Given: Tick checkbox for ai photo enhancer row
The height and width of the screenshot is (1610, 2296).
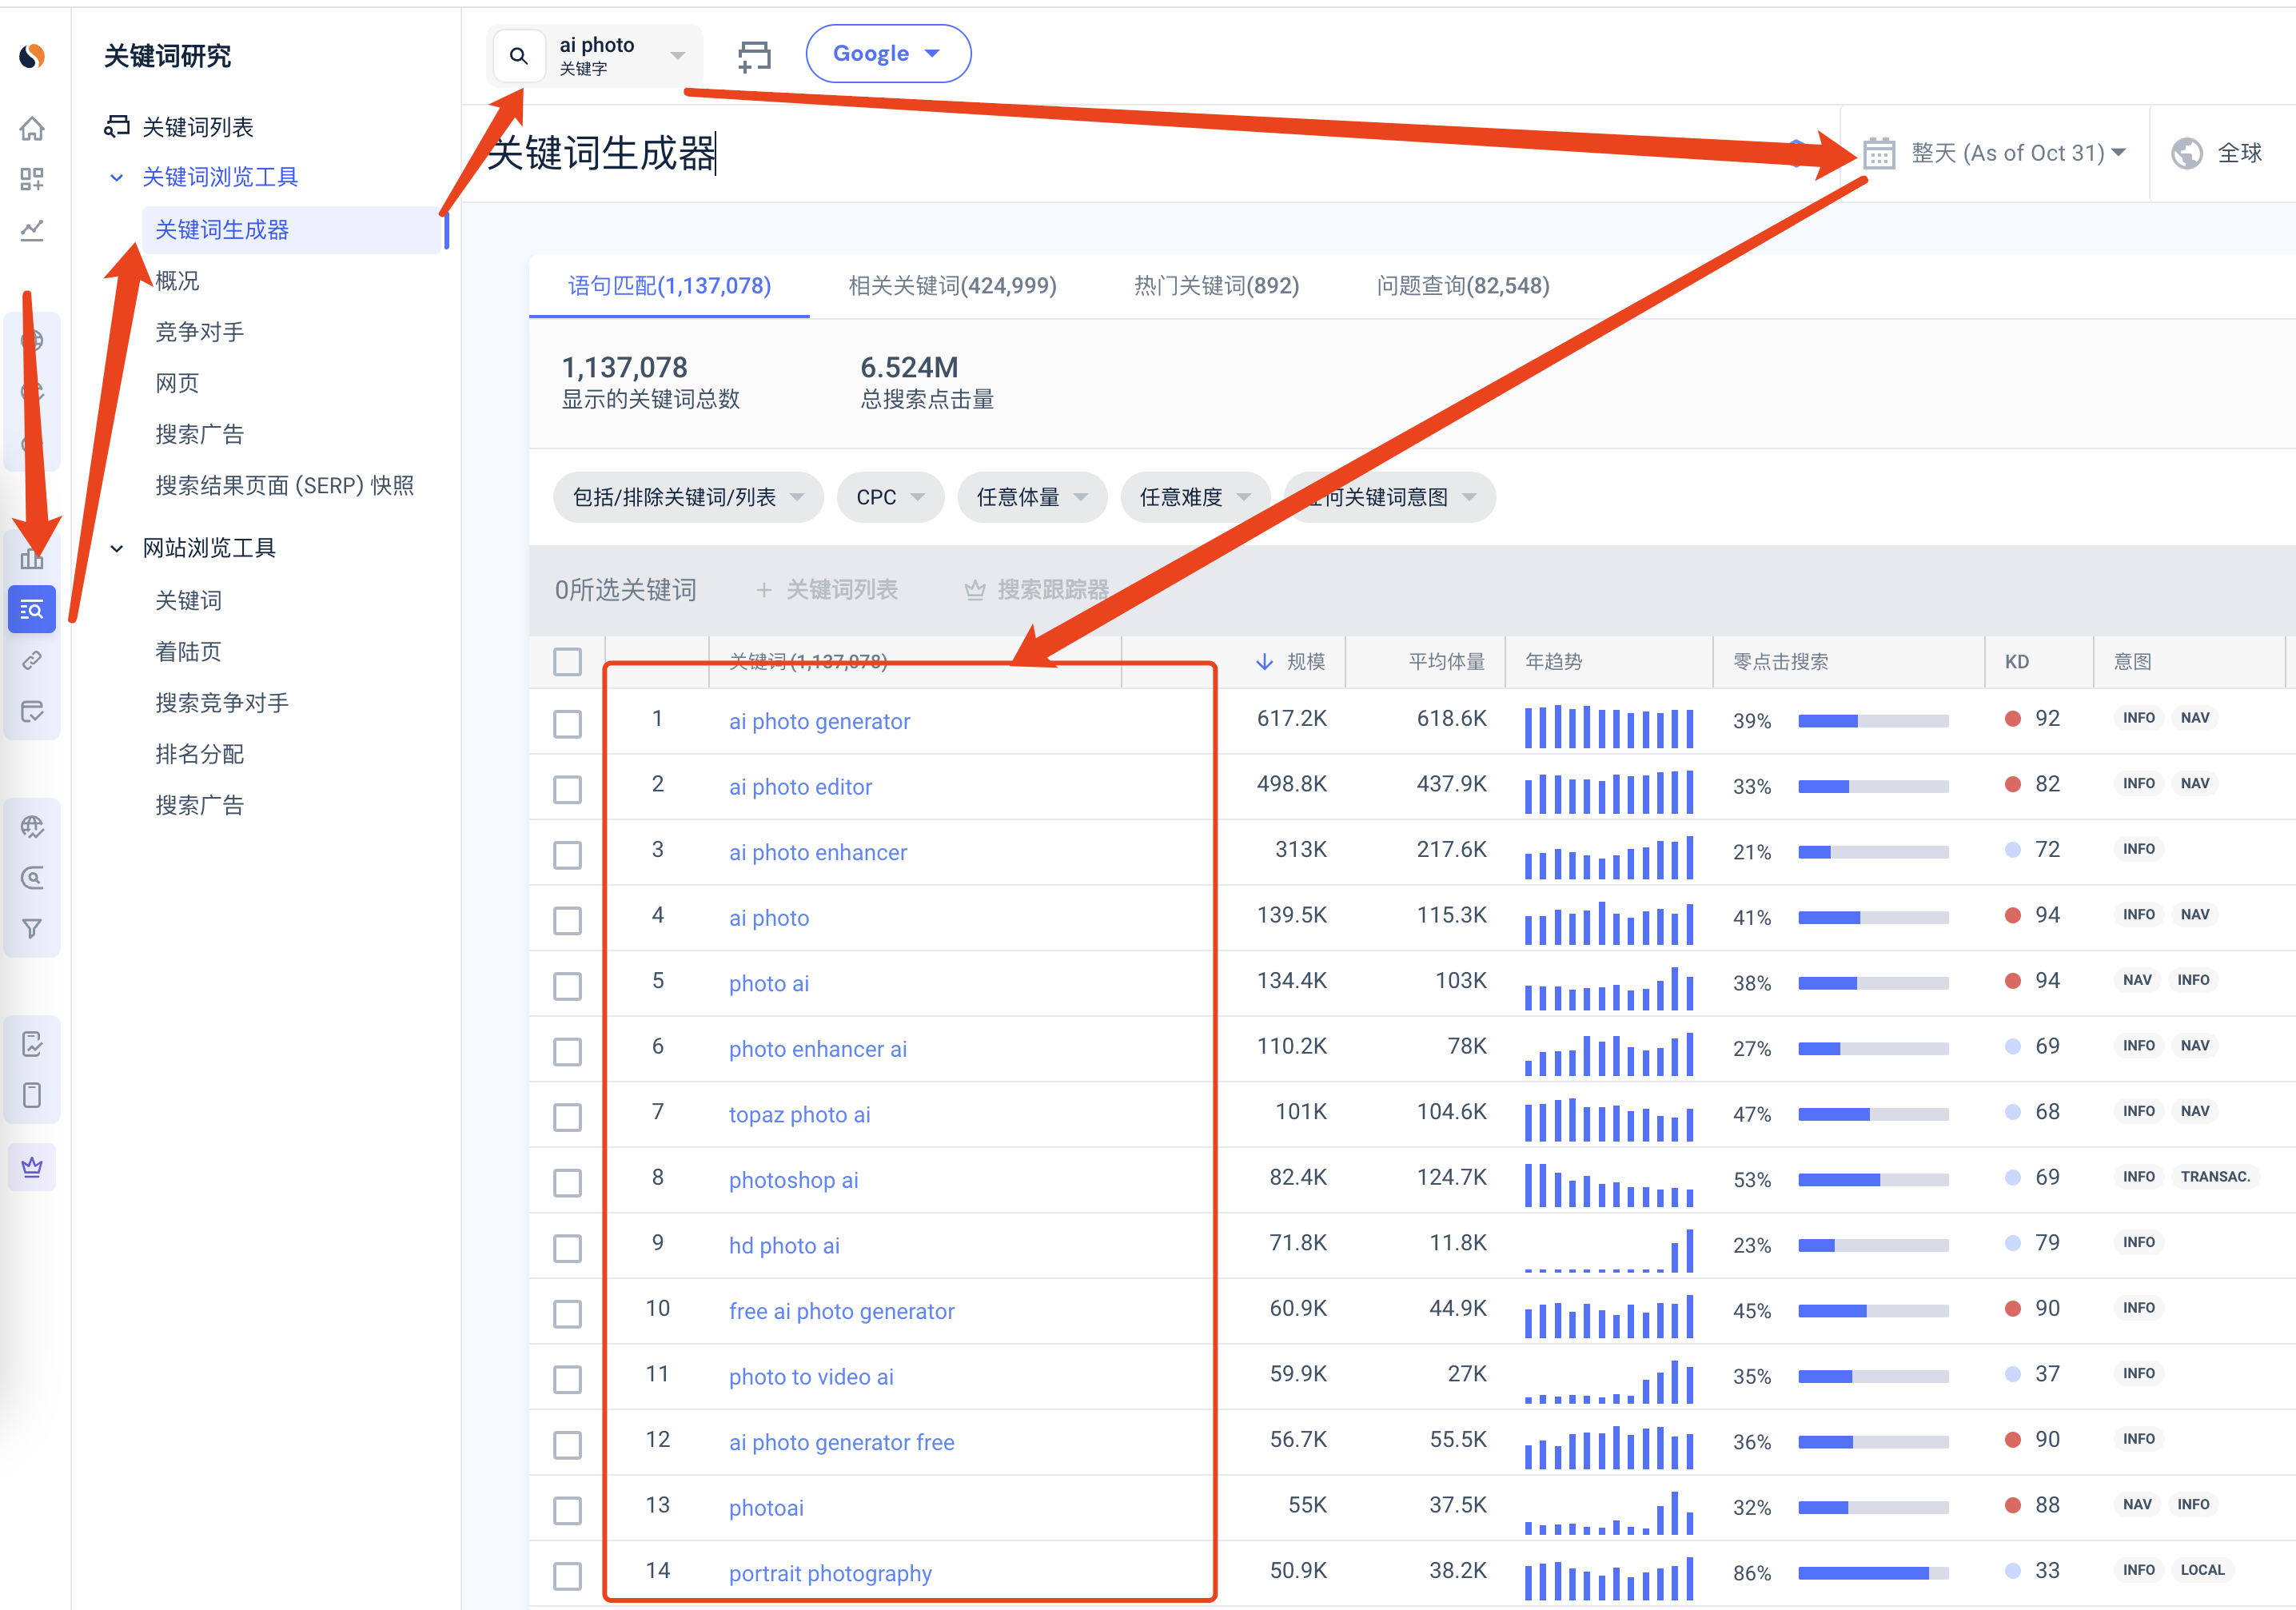Looking at the screenshot, I should click(x=567, y=854).
